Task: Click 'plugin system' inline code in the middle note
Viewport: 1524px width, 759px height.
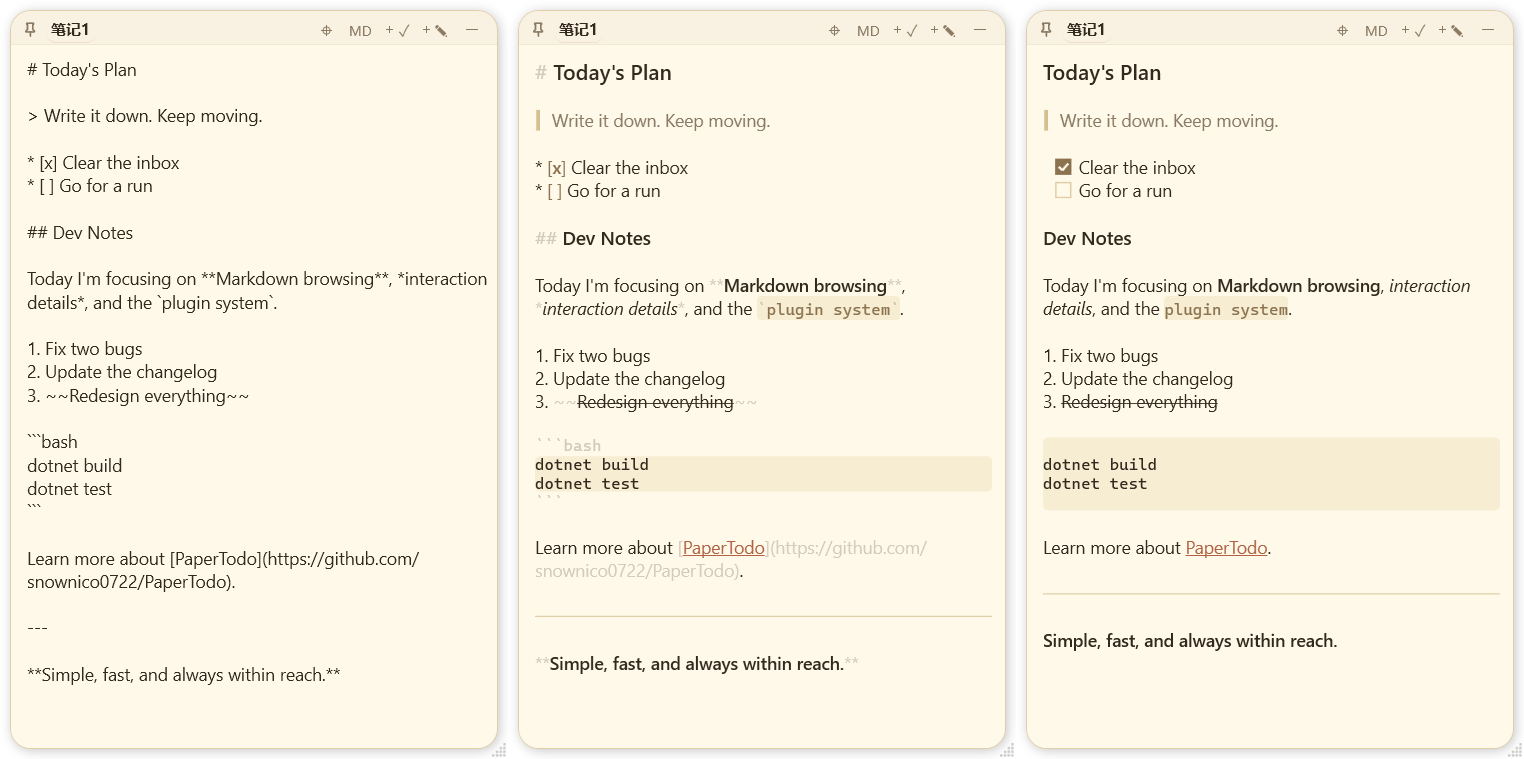Action: pyautogui.click(x=828, y=310)
